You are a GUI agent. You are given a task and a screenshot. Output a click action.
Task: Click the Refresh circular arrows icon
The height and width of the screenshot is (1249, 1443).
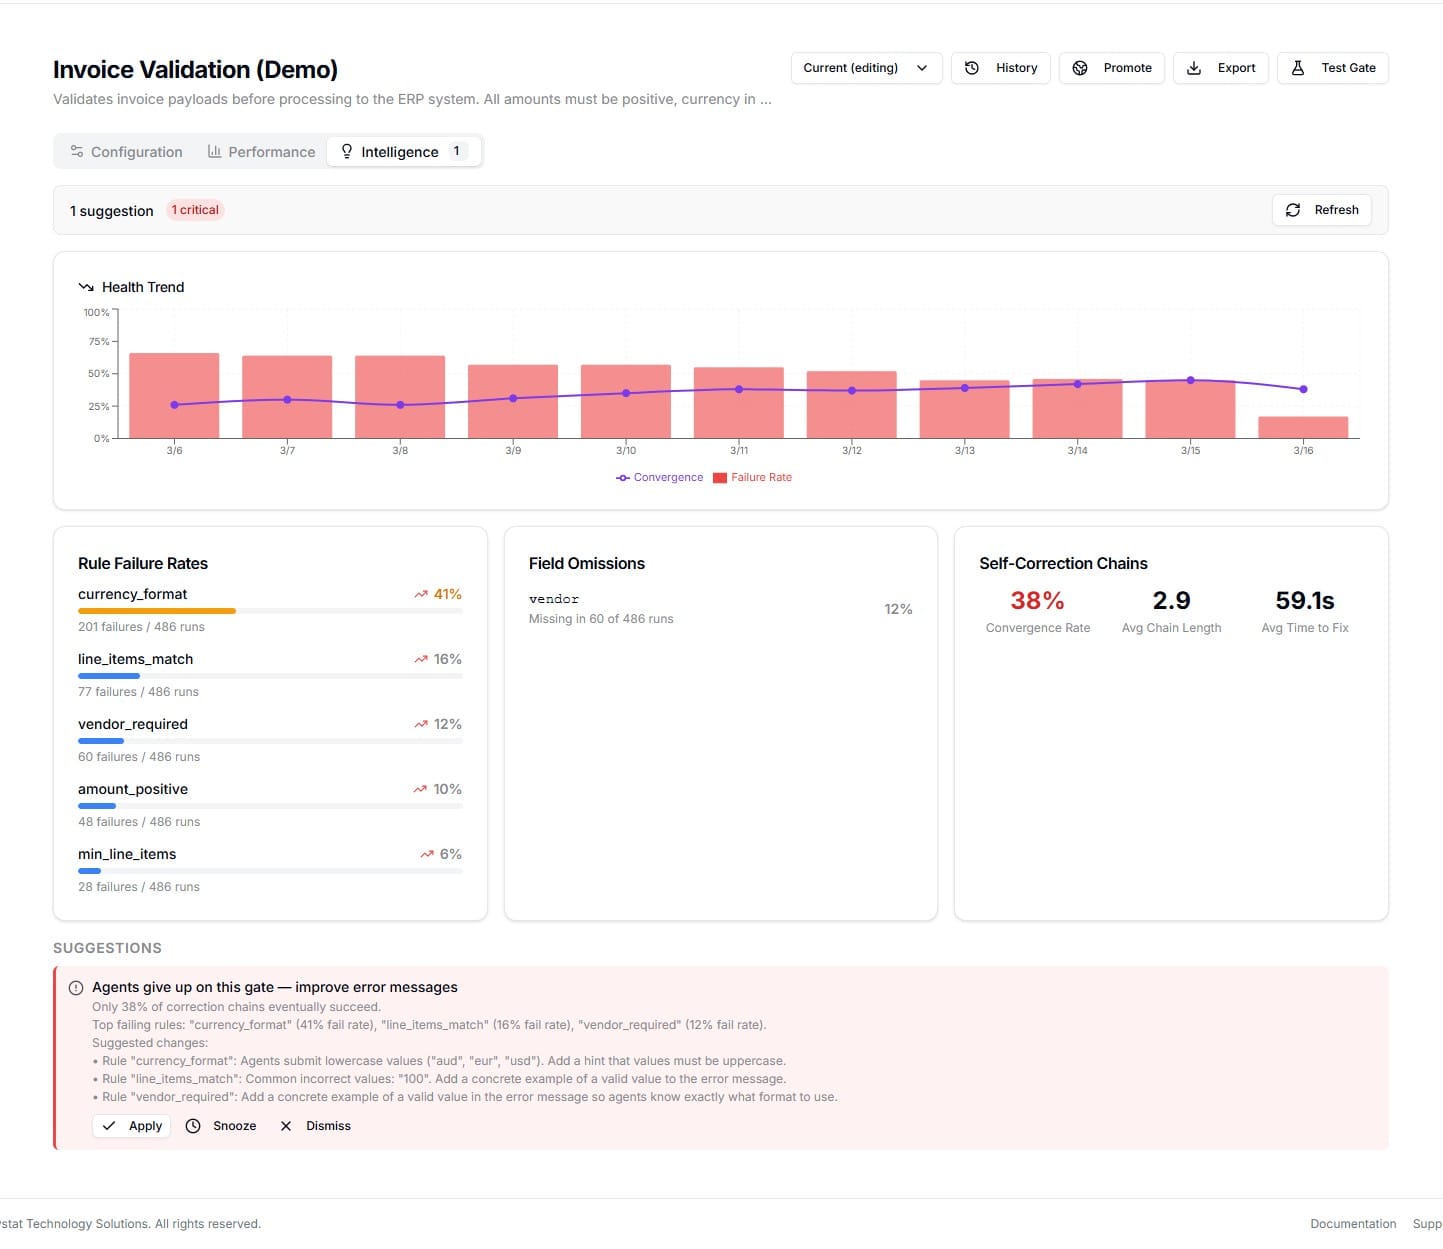click(1293, 210)
